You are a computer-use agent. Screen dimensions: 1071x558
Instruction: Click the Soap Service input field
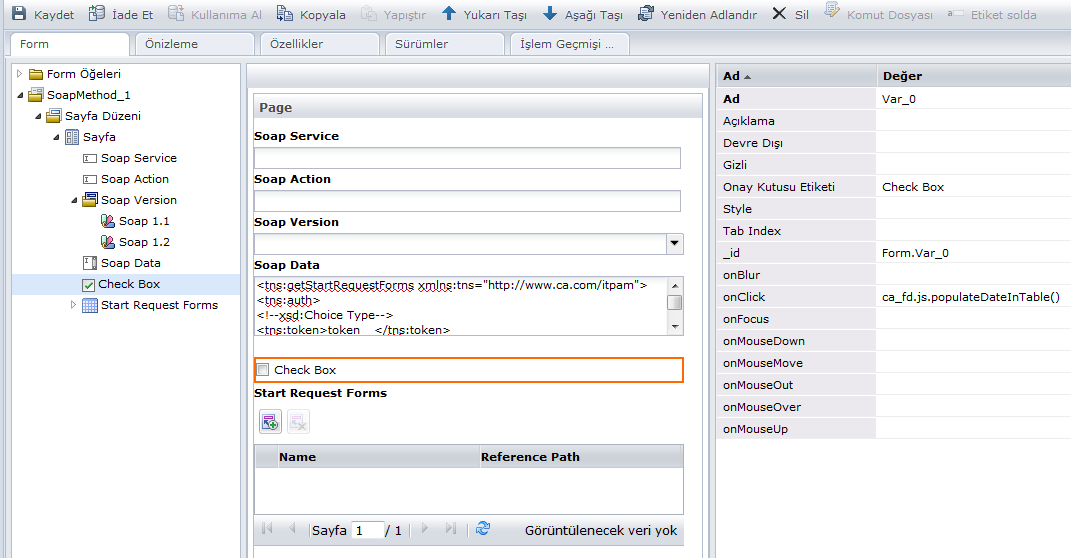tap(467, 158)
